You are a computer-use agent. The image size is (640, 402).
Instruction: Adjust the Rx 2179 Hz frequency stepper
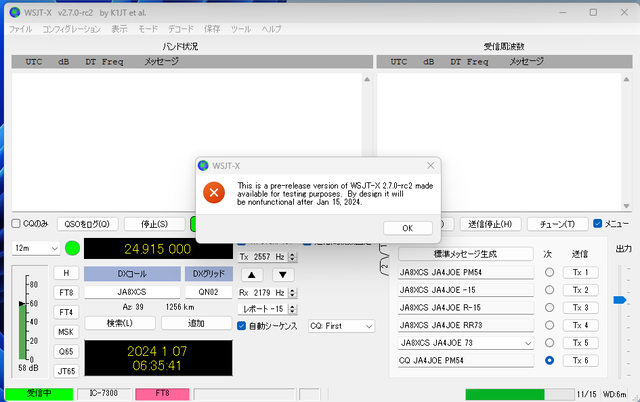pos(292,293)
